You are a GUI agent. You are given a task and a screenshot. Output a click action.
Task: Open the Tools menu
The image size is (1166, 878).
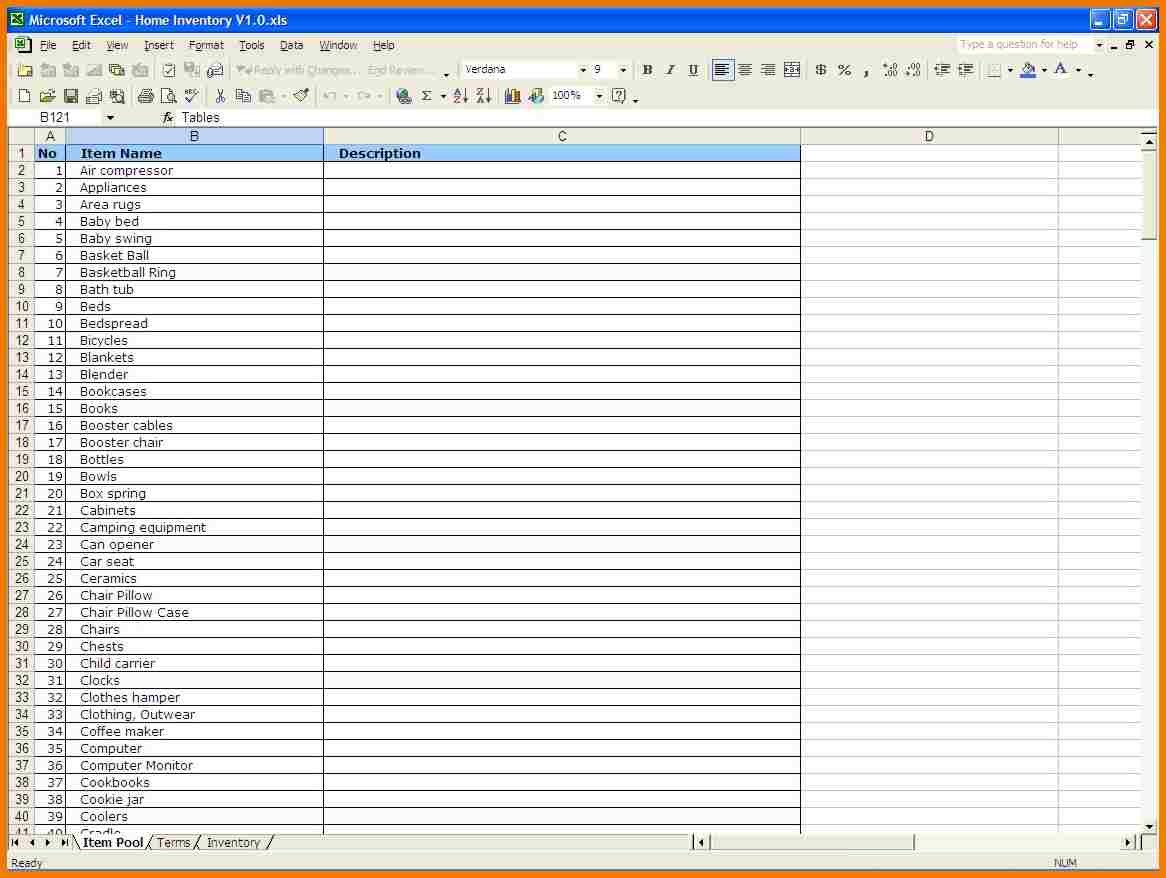click(251, 45)
